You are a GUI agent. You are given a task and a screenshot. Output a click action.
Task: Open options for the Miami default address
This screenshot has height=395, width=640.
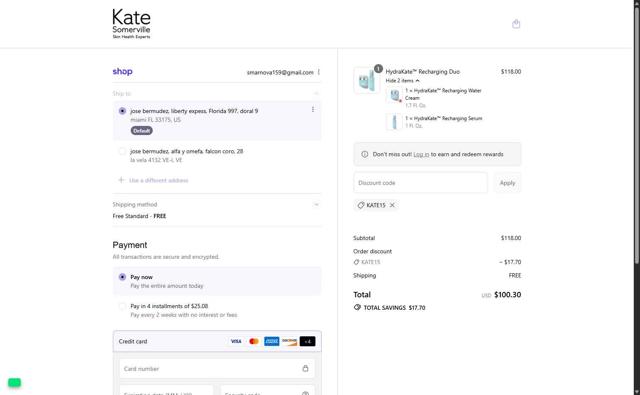point(313,109)
